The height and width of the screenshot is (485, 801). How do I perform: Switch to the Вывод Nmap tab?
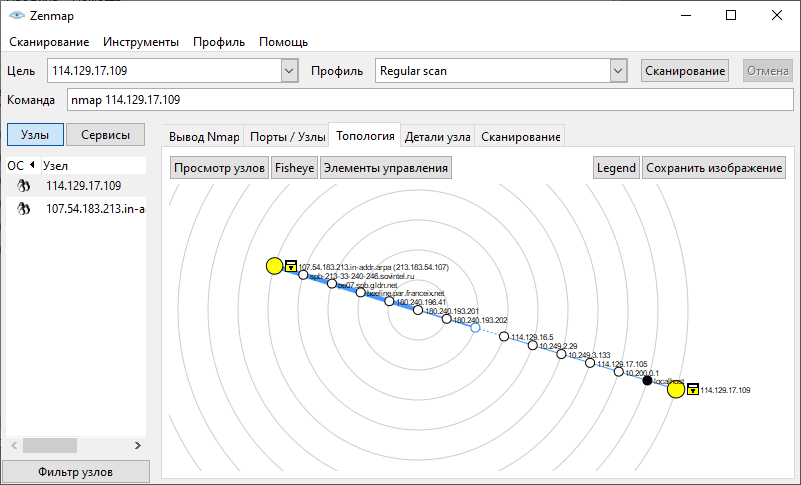coord(204,136)
